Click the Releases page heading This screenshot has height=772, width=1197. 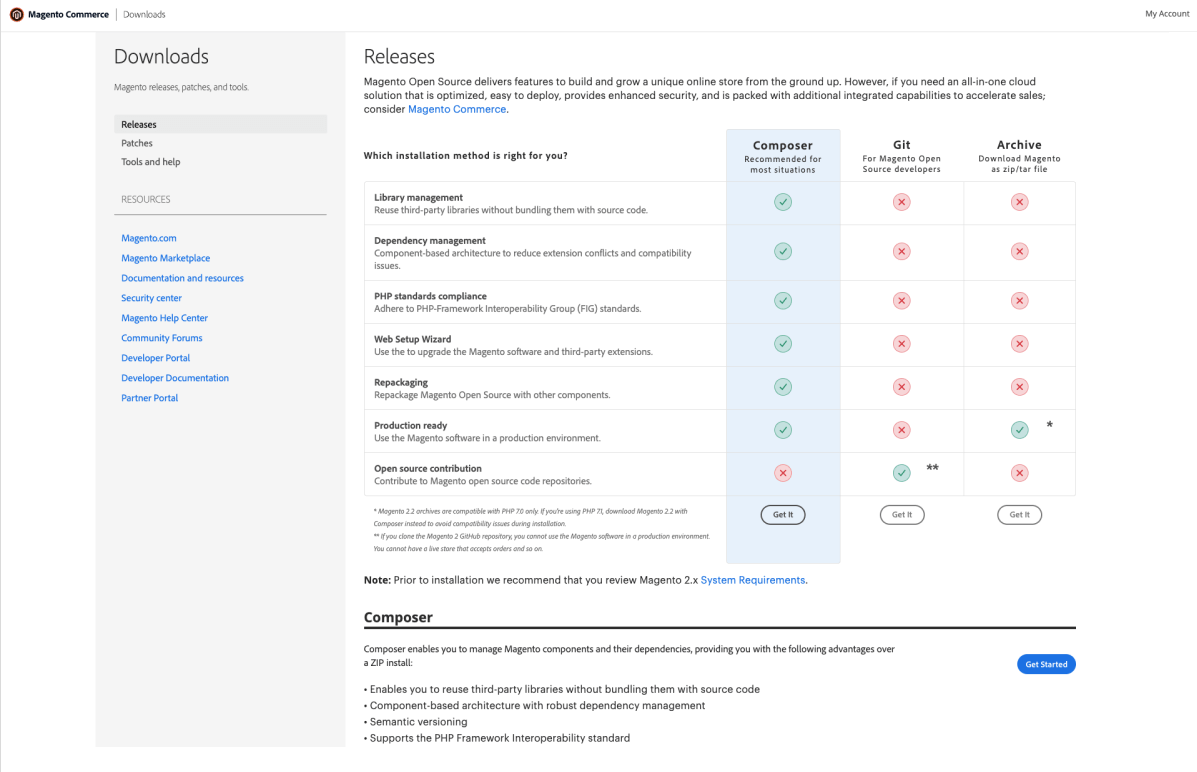click(x=399, y=57)
